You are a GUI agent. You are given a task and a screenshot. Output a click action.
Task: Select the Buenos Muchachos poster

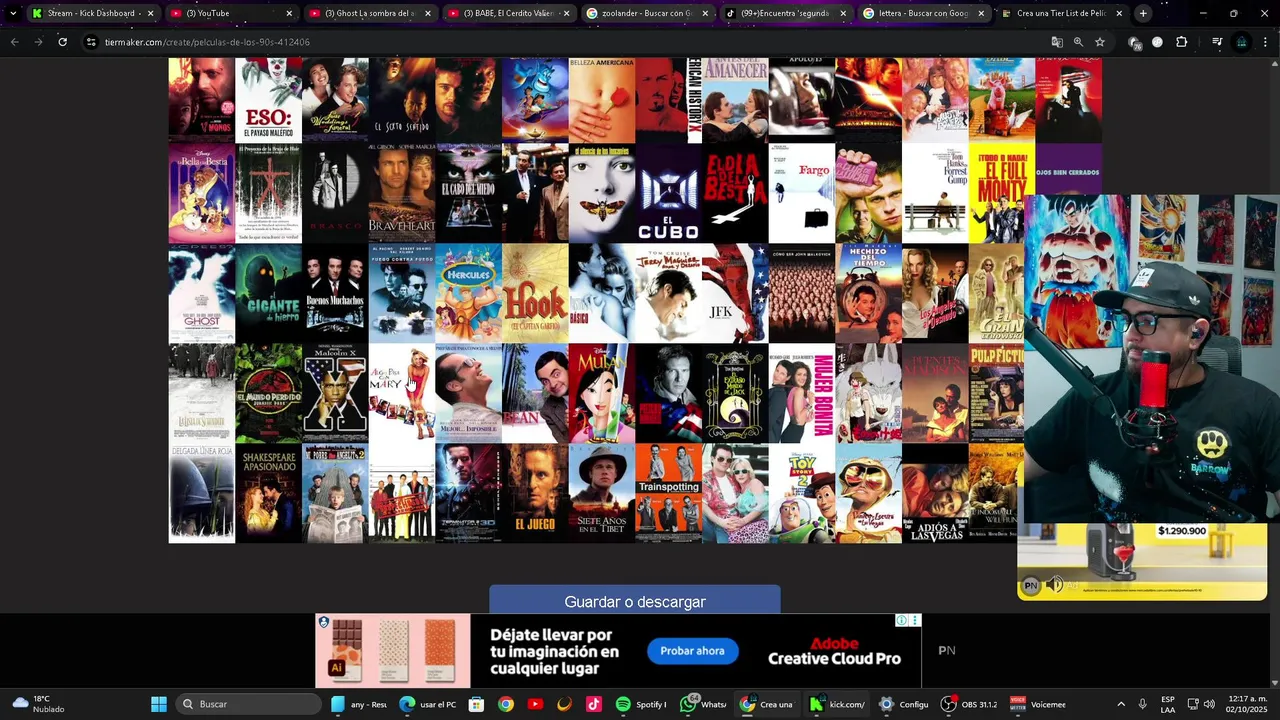335,293
